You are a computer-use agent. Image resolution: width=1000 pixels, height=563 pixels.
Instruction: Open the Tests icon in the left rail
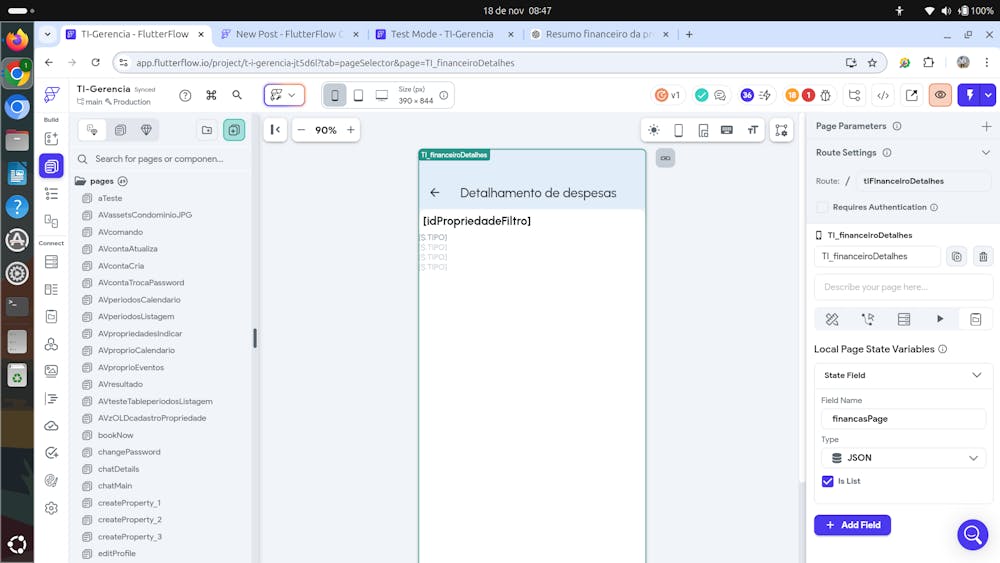pos(51,453)
